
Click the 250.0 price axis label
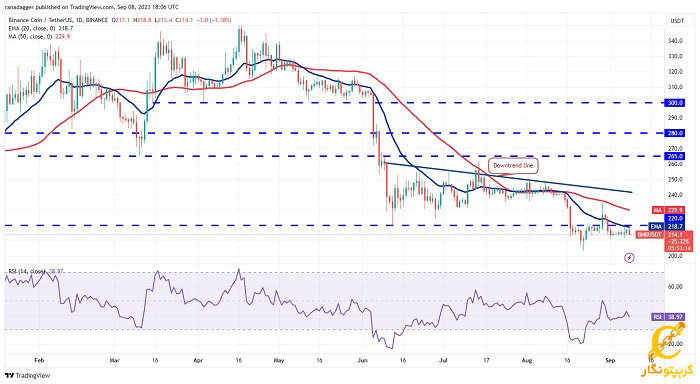675,179
